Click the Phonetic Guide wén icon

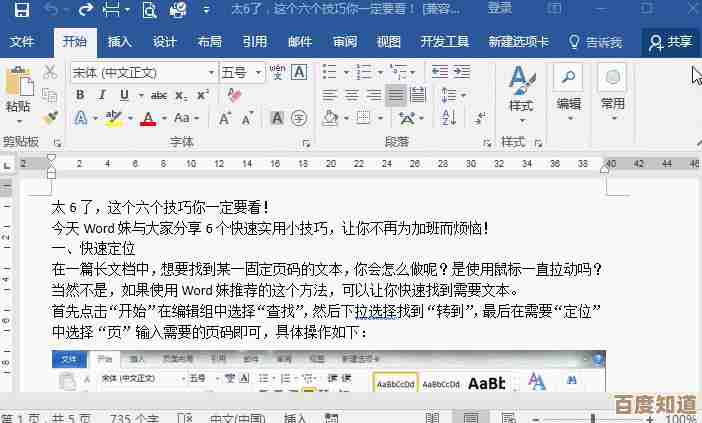pos(277,72)
